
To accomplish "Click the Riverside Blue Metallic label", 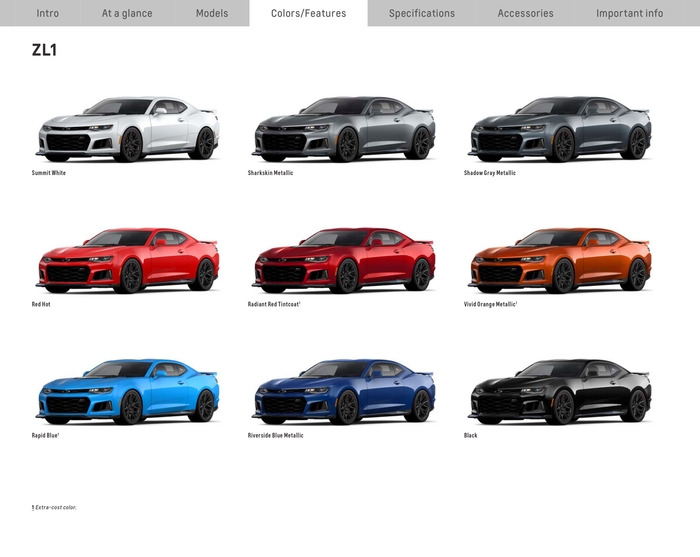I will [275, 436].
